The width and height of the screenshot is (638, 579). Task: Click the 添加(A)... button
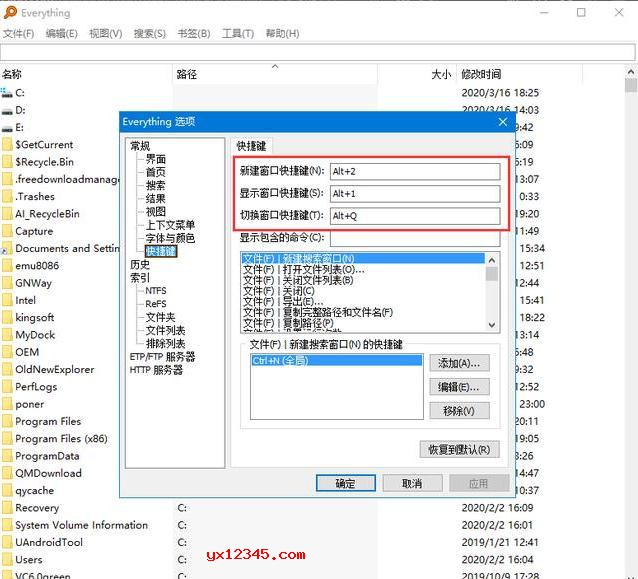[x=459, y=363]
